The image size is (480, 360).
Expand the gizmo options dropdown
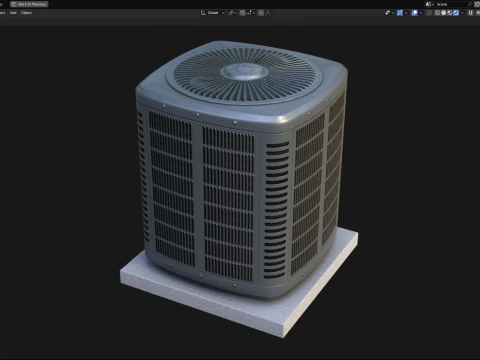coord(406,13)
